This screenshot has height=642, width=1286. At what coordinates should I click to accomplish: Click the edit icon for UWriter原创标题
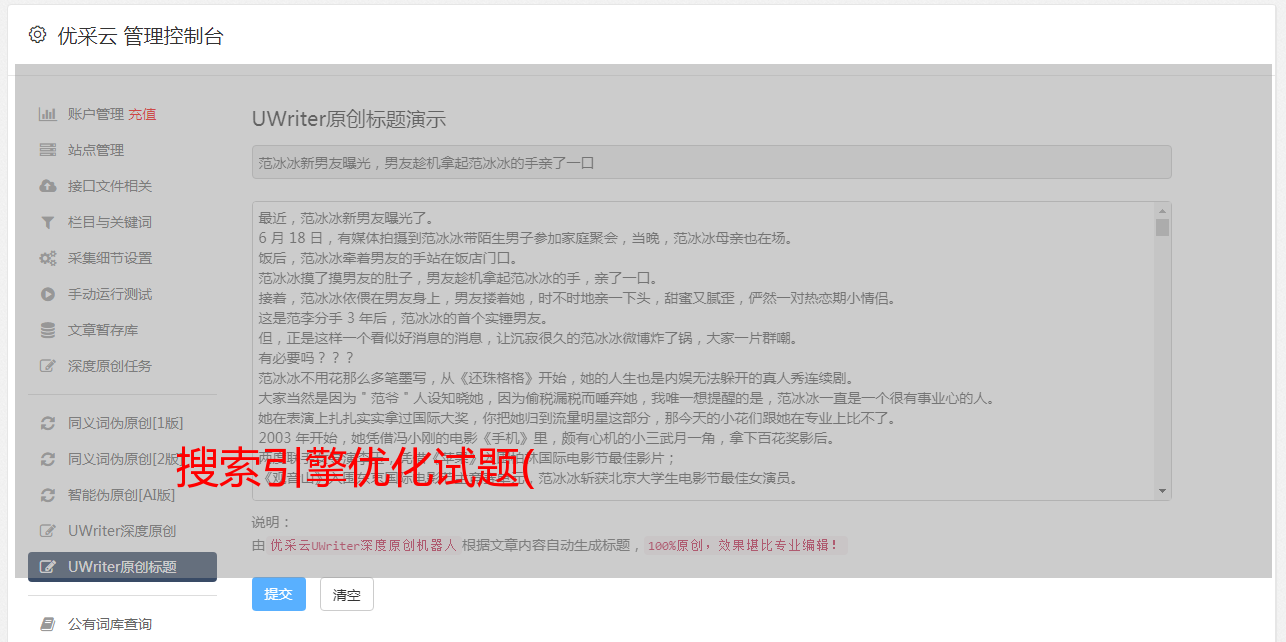tap(47, 567)
